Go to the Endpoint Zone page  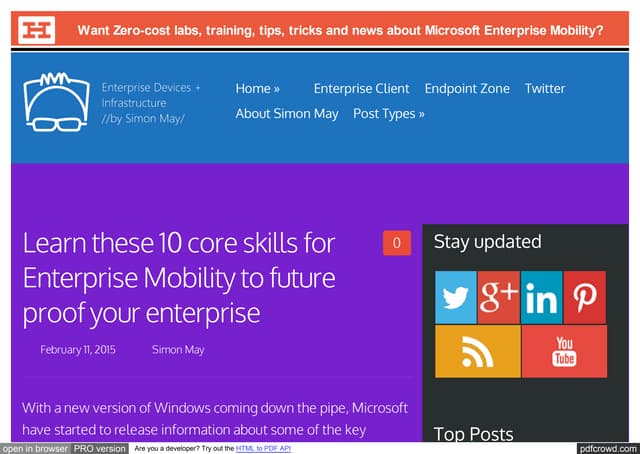coord(467,89)
